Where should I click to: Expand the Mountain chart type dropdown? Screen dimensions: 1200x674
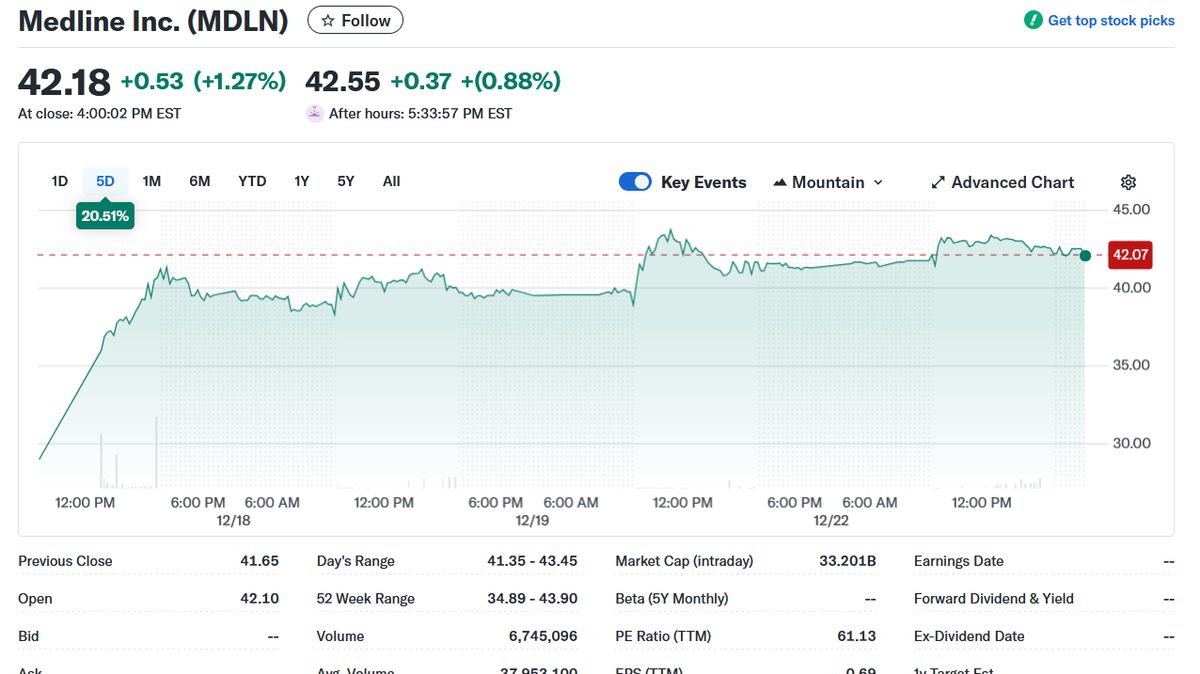[878, 182]
